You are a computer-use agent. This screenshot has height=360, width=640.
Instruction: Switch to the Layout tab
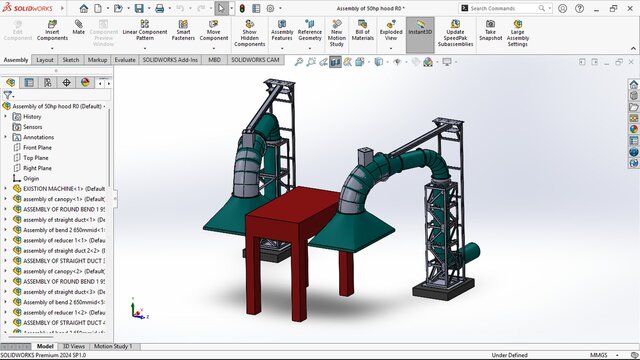(x=44, y=60)
